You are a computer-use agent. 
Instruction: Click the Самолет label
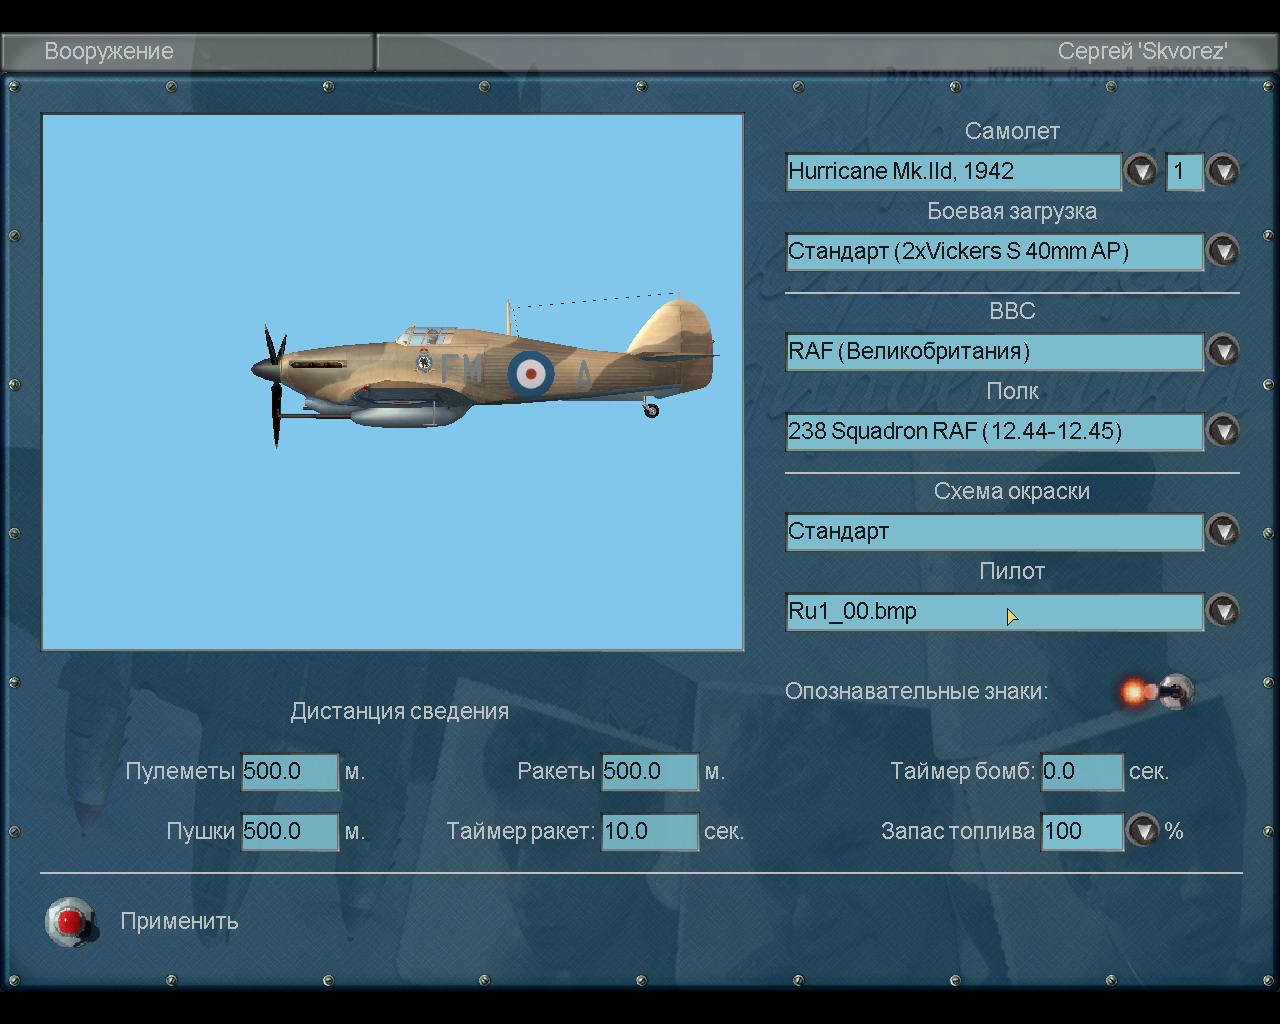pyautogui.click(x=1012, y=131)
